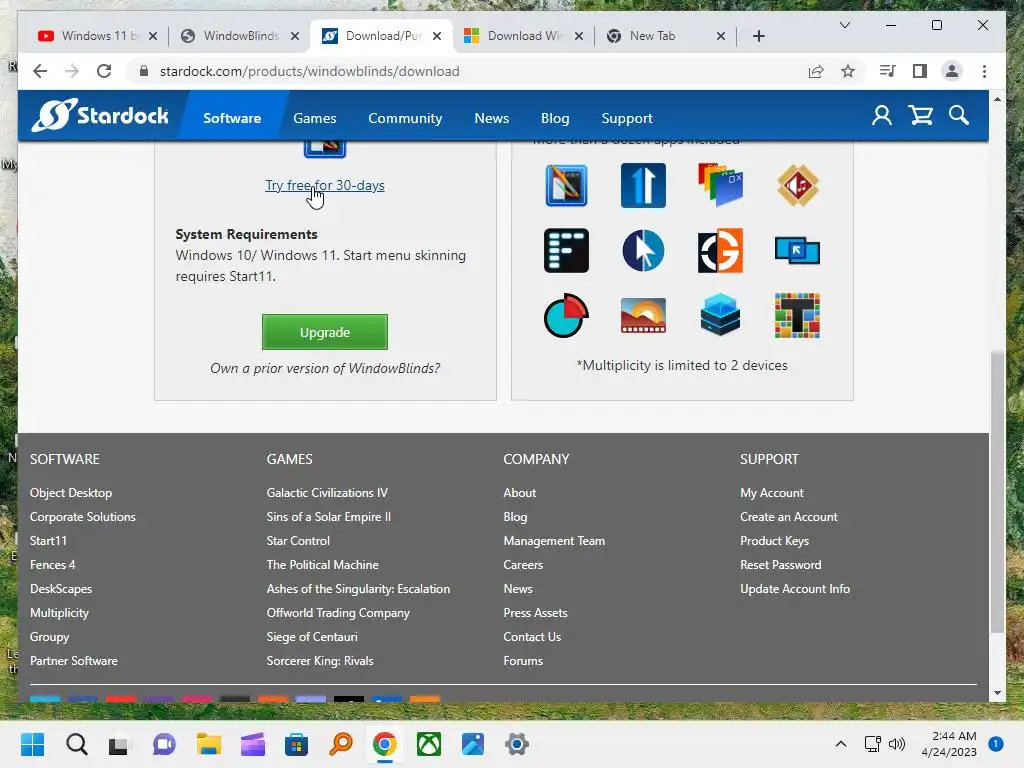Click the red diamond music note icon
Image resolution: width=1024 pixels, height=768 pixels.
797,185
